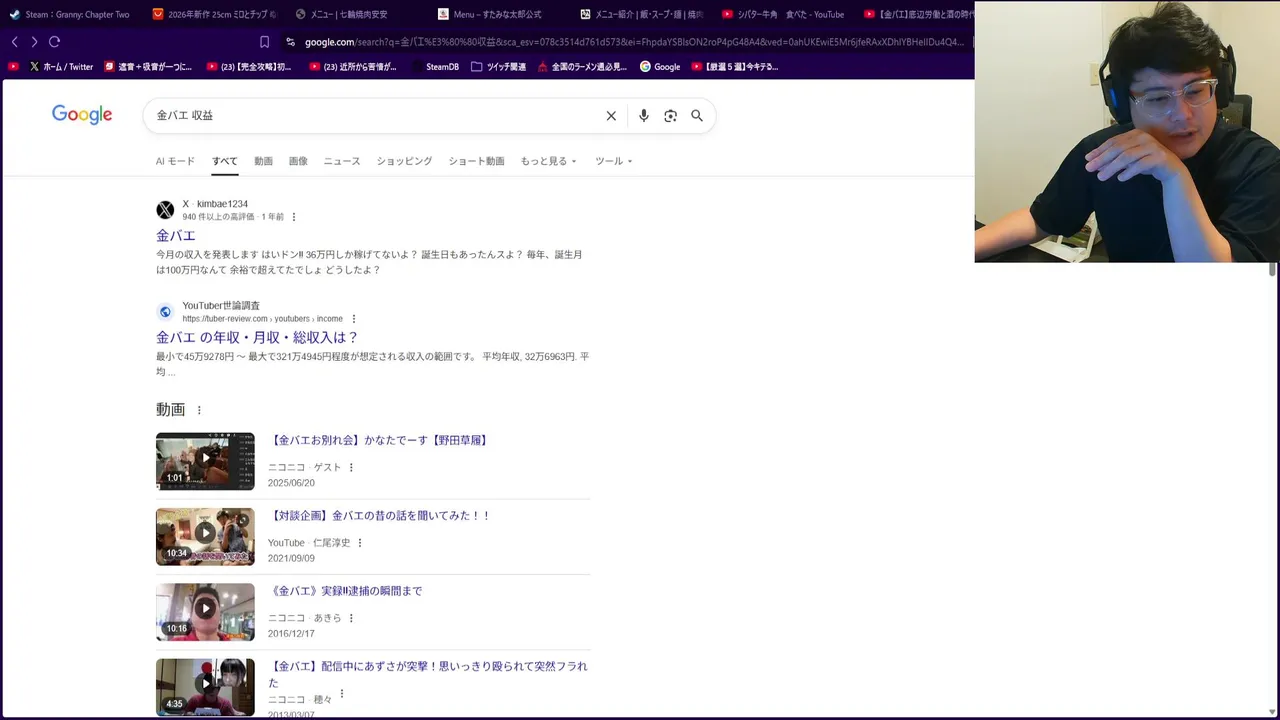Select the ニュース results tab
The width and height of the screenshot is (1280, 720).
click(x=342, y=161)
